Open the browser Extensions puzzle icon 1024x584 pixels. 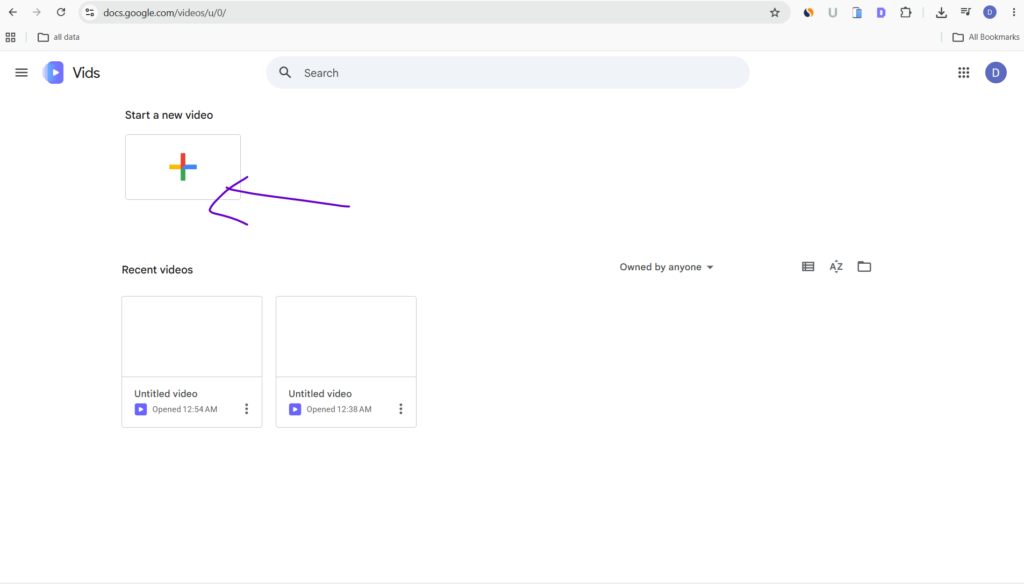click(906, 12)
